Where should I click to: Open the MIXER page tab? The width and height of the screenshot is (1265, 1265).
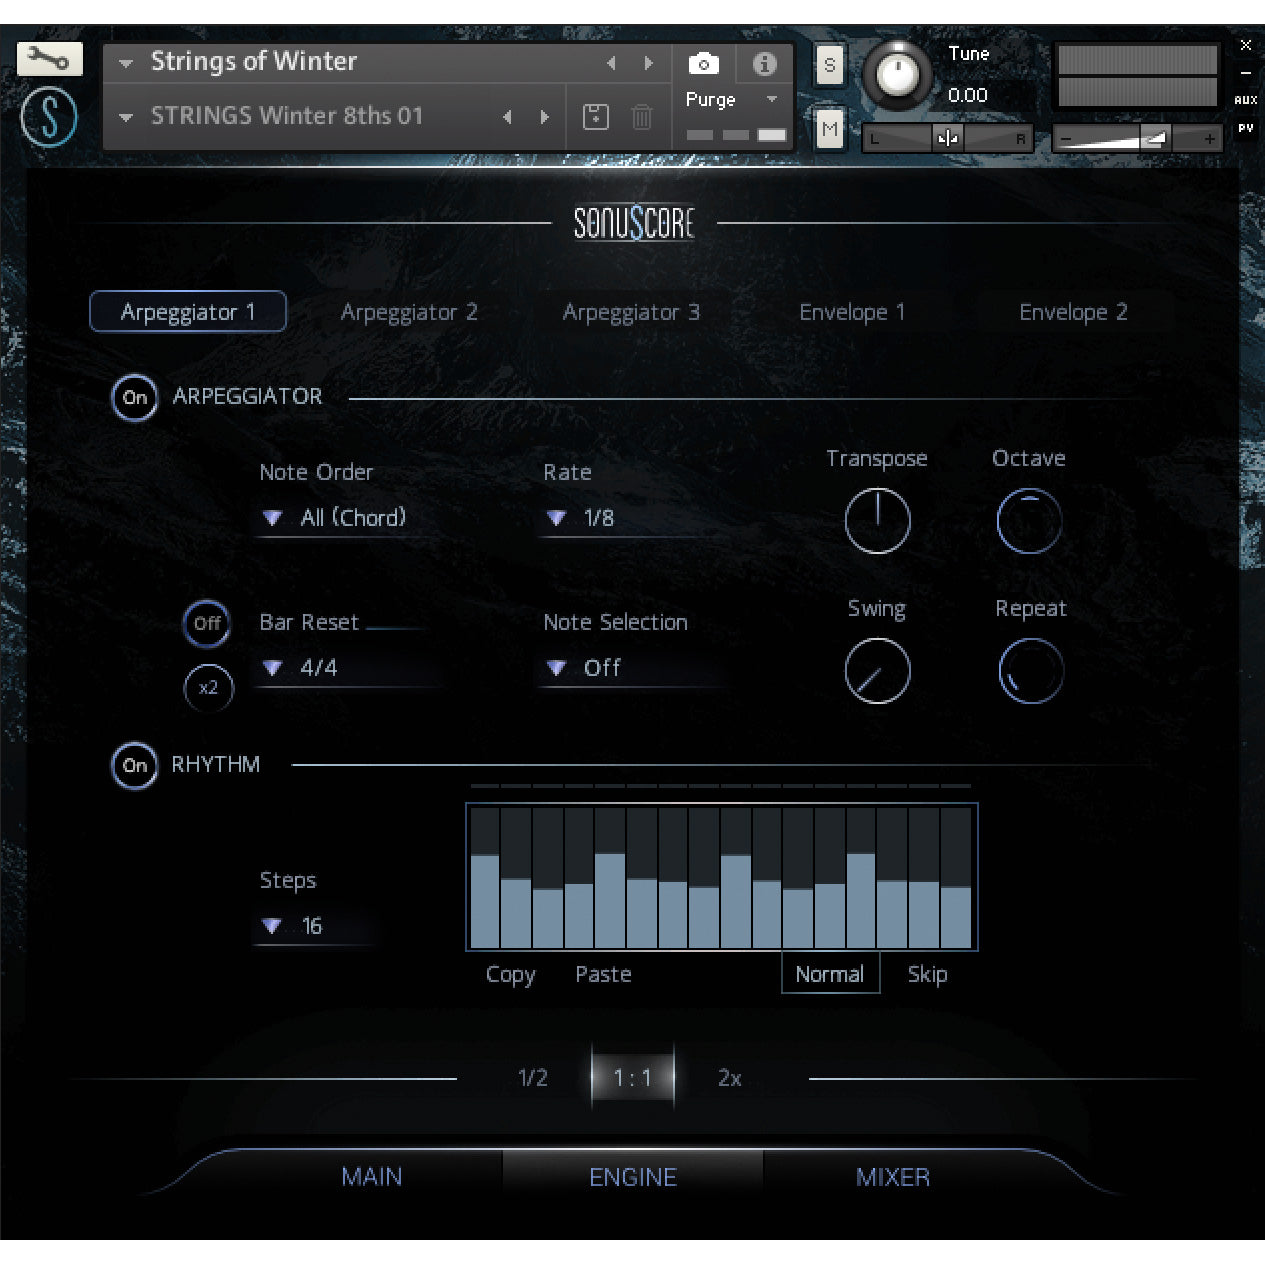click(893, 1177)
